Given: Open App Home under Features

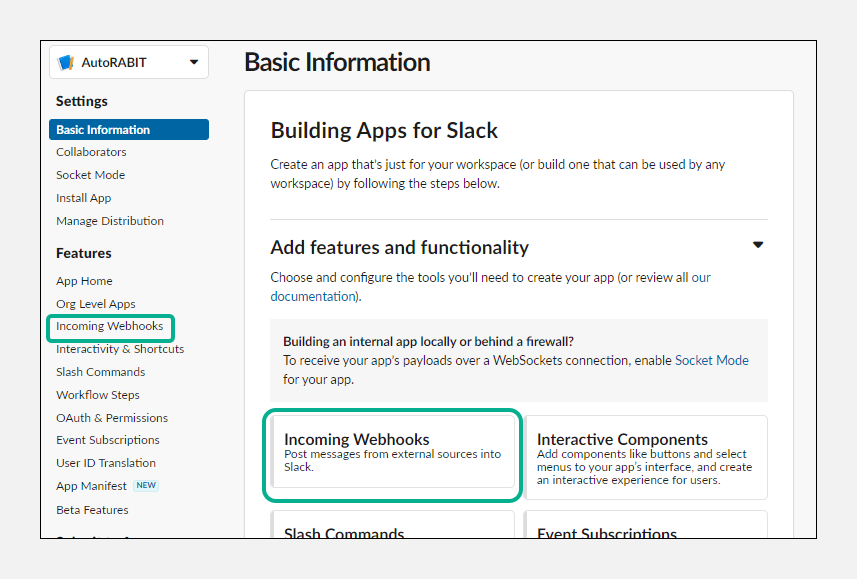Looking at the screenshot, I should point(84,281).
